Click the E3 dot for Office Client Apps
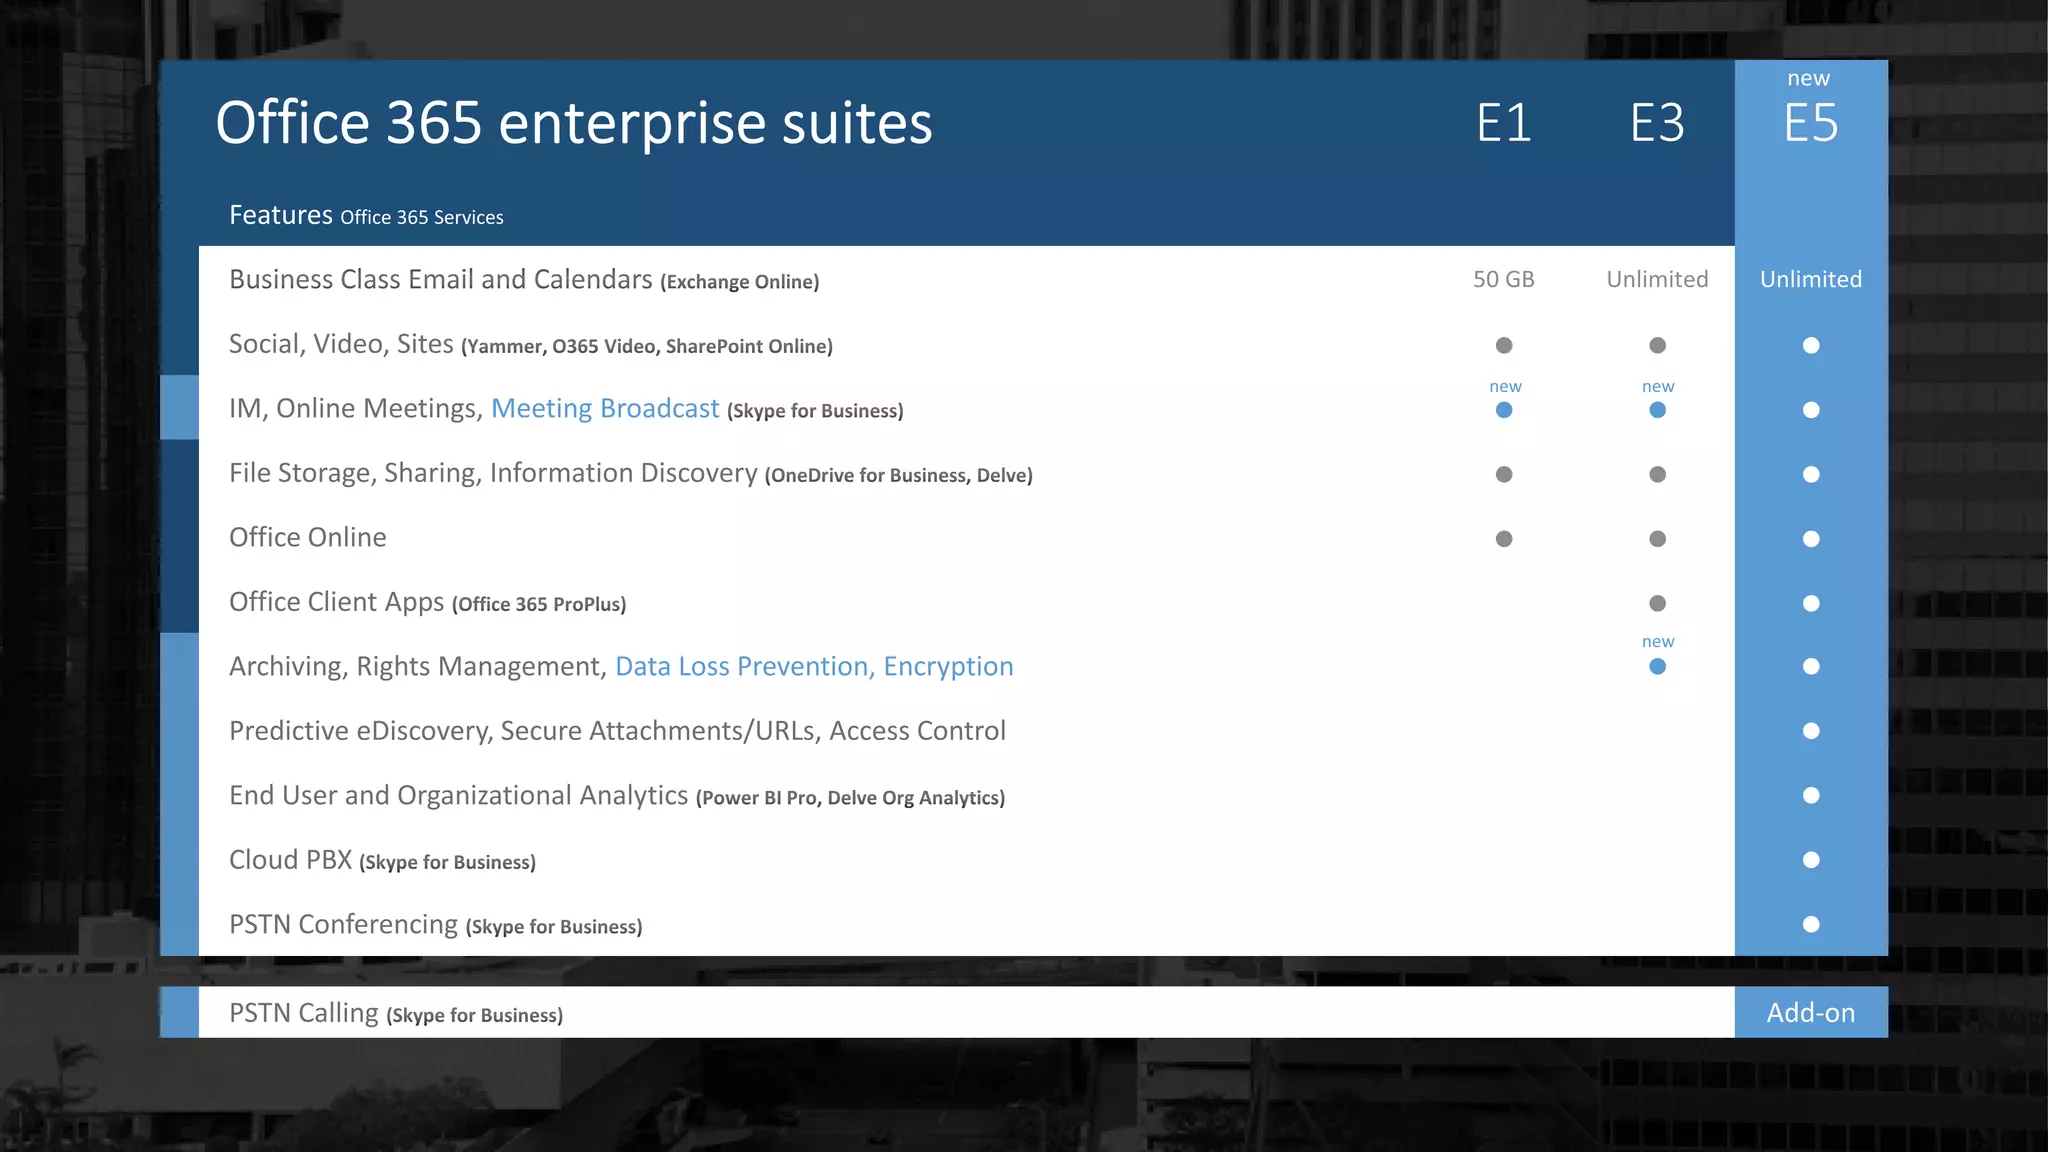Viewport: 2048px width, 1152px height. click(1657, 603)
